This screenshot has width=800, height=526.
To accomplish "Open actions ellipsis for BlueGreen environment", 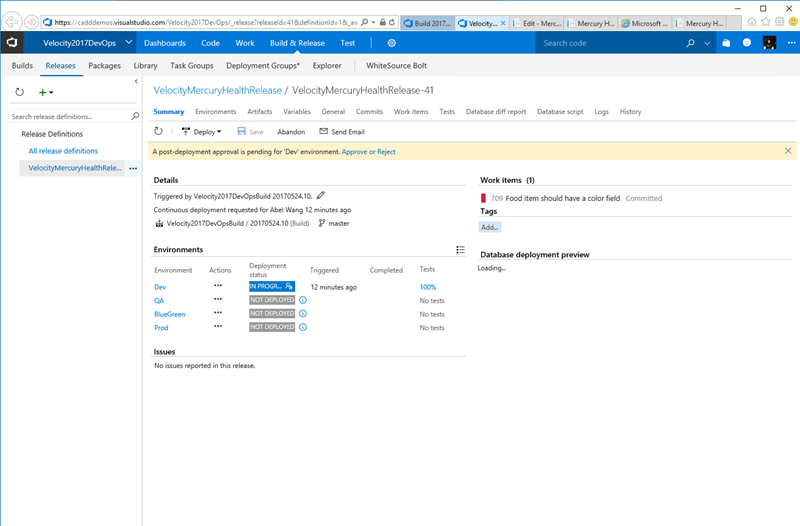I will pos(218,313).
